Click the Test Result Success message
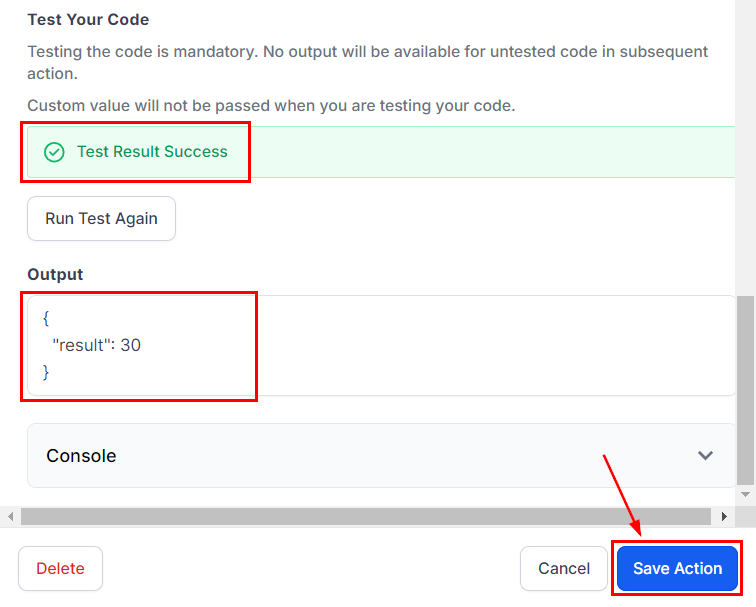This screenshot has height=607, width=756. point(152,152)
